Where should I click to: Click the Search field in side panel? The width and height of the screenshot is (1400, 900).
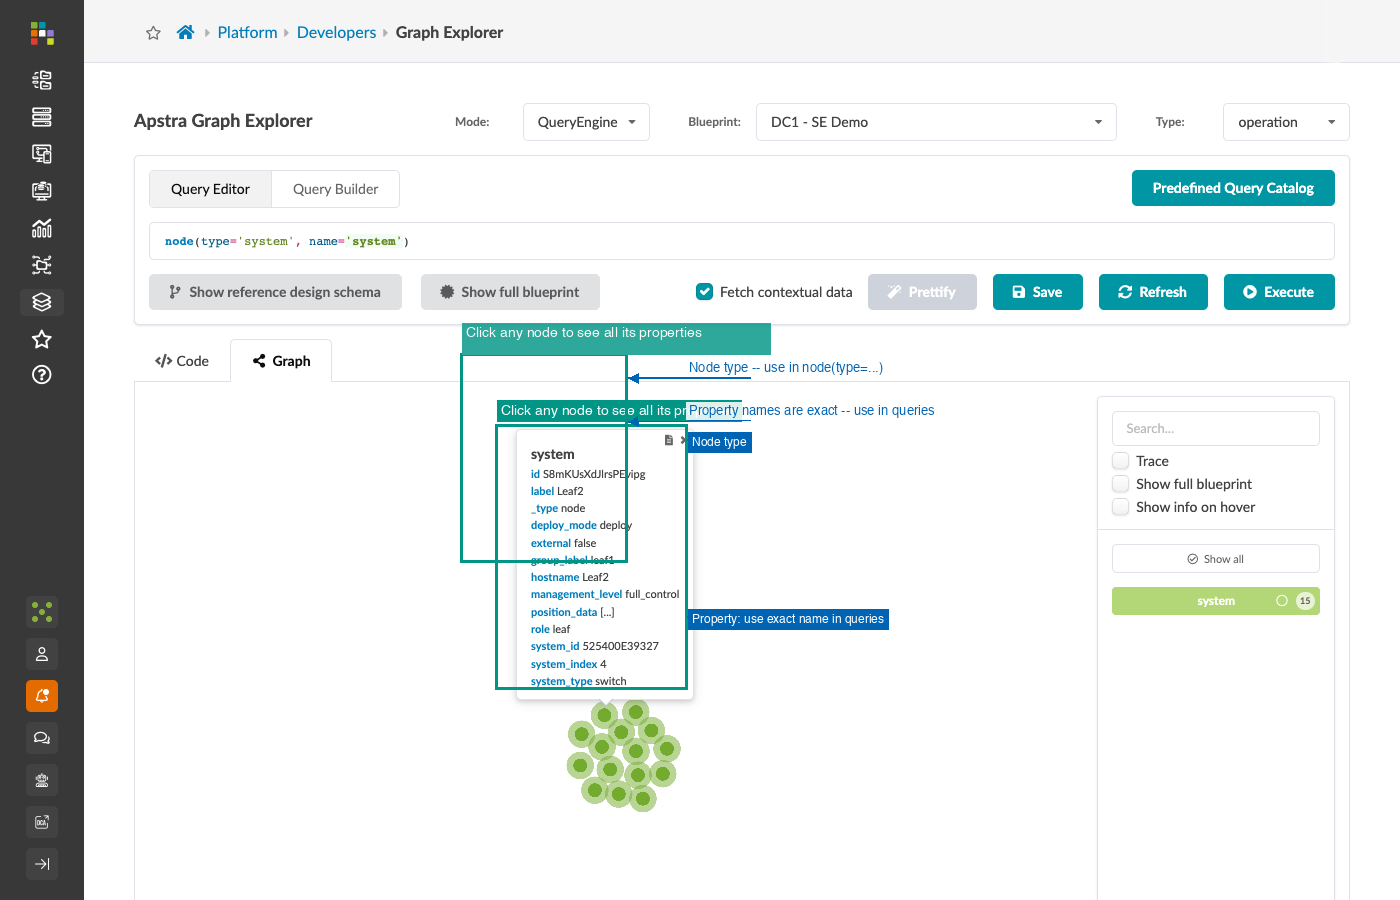1216,428
